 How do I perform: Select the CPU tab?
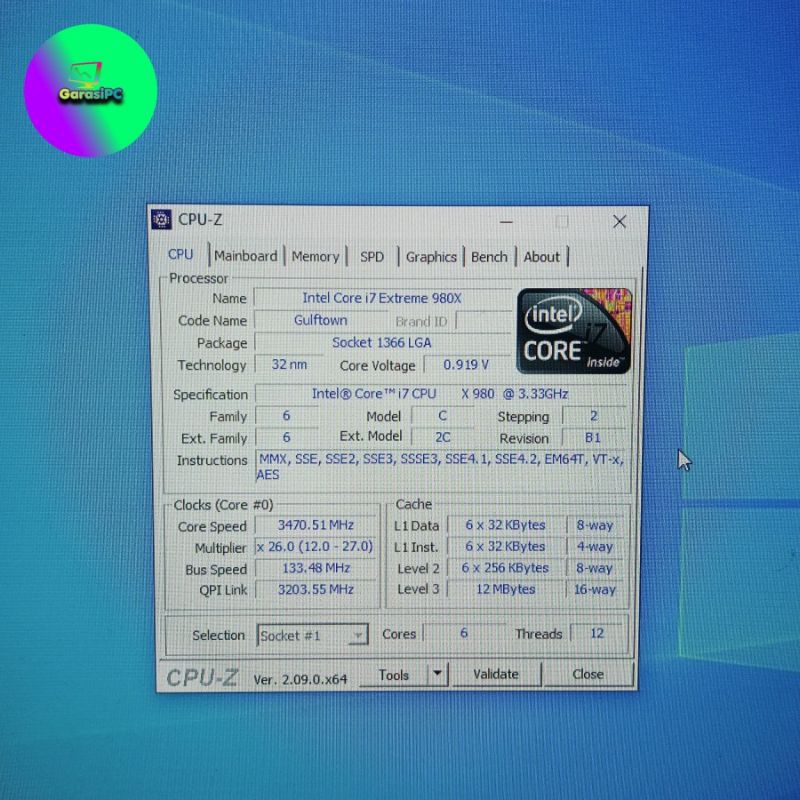point(181,255)
